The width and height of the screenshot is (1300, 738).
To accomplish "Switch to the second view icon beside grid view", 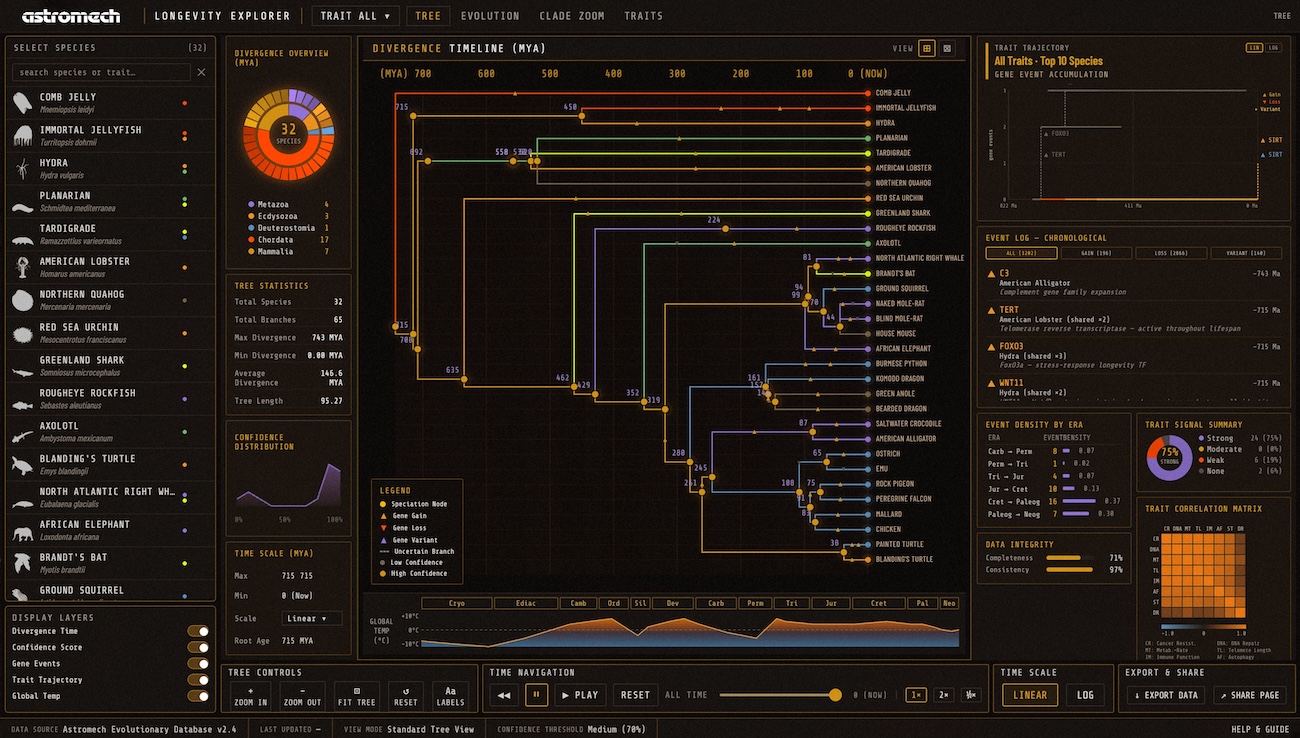I will click(x=947, y=48).
